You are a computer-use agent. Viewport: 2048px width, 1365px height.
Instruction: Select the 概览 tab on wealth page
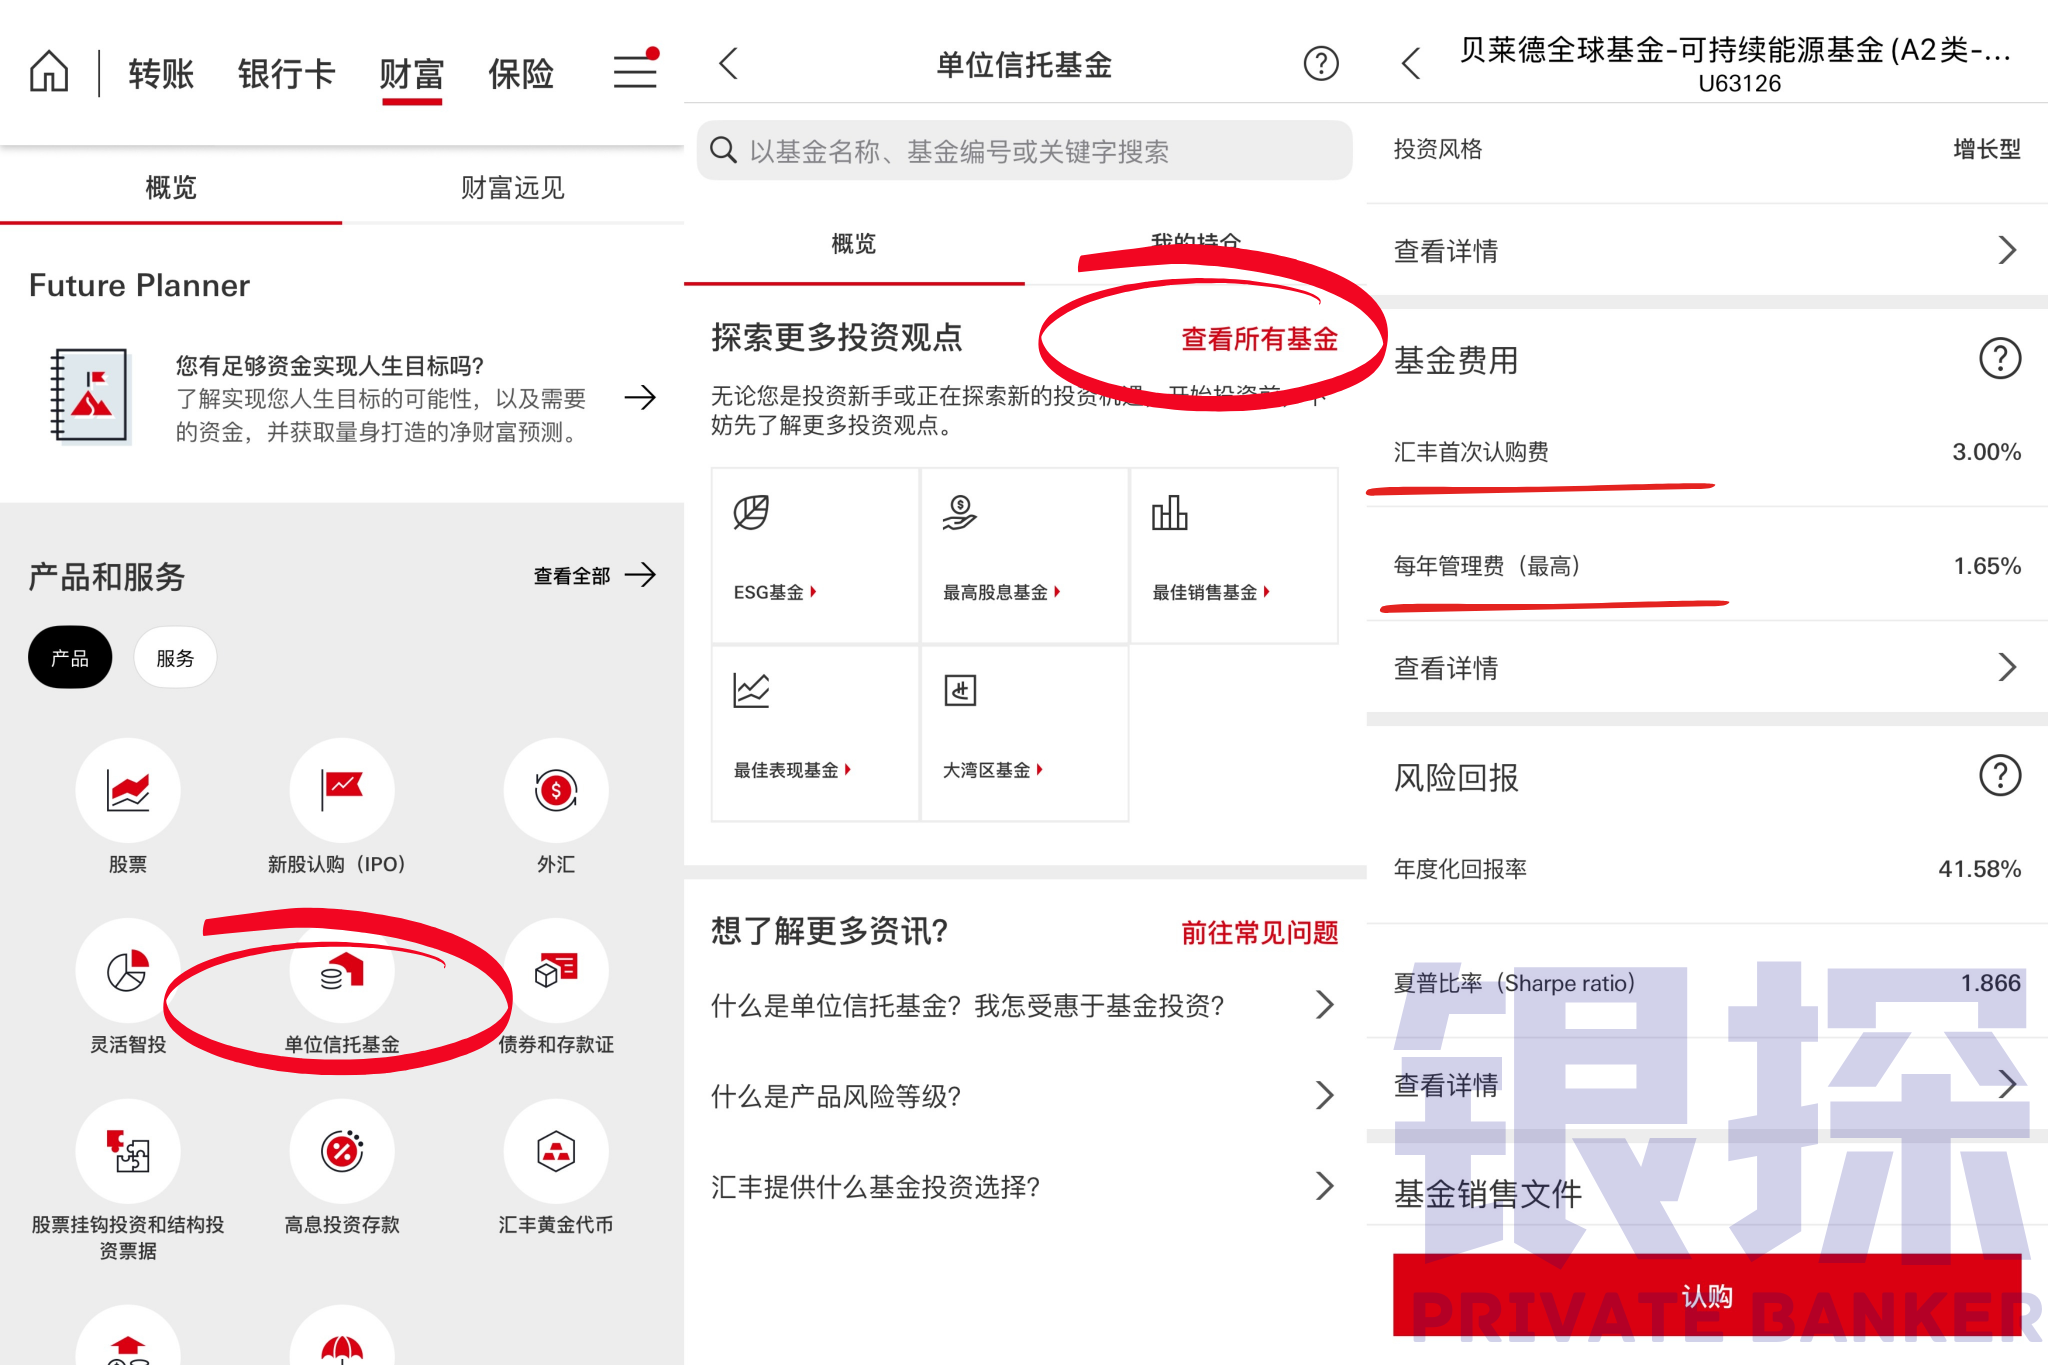tap(171, 187)
